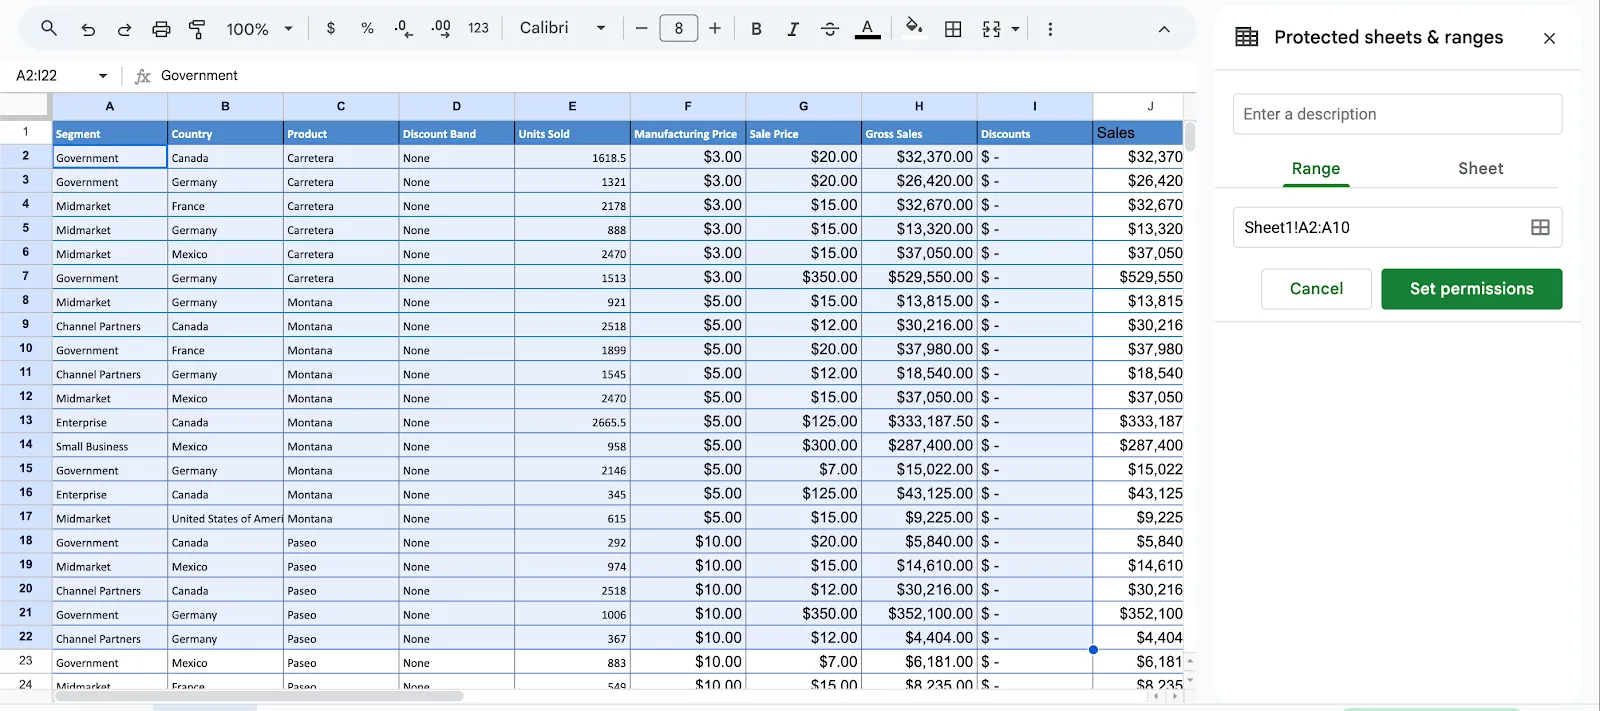Select row 13 header
This screenshot has width=1600, height=711.
coord(26,421)
